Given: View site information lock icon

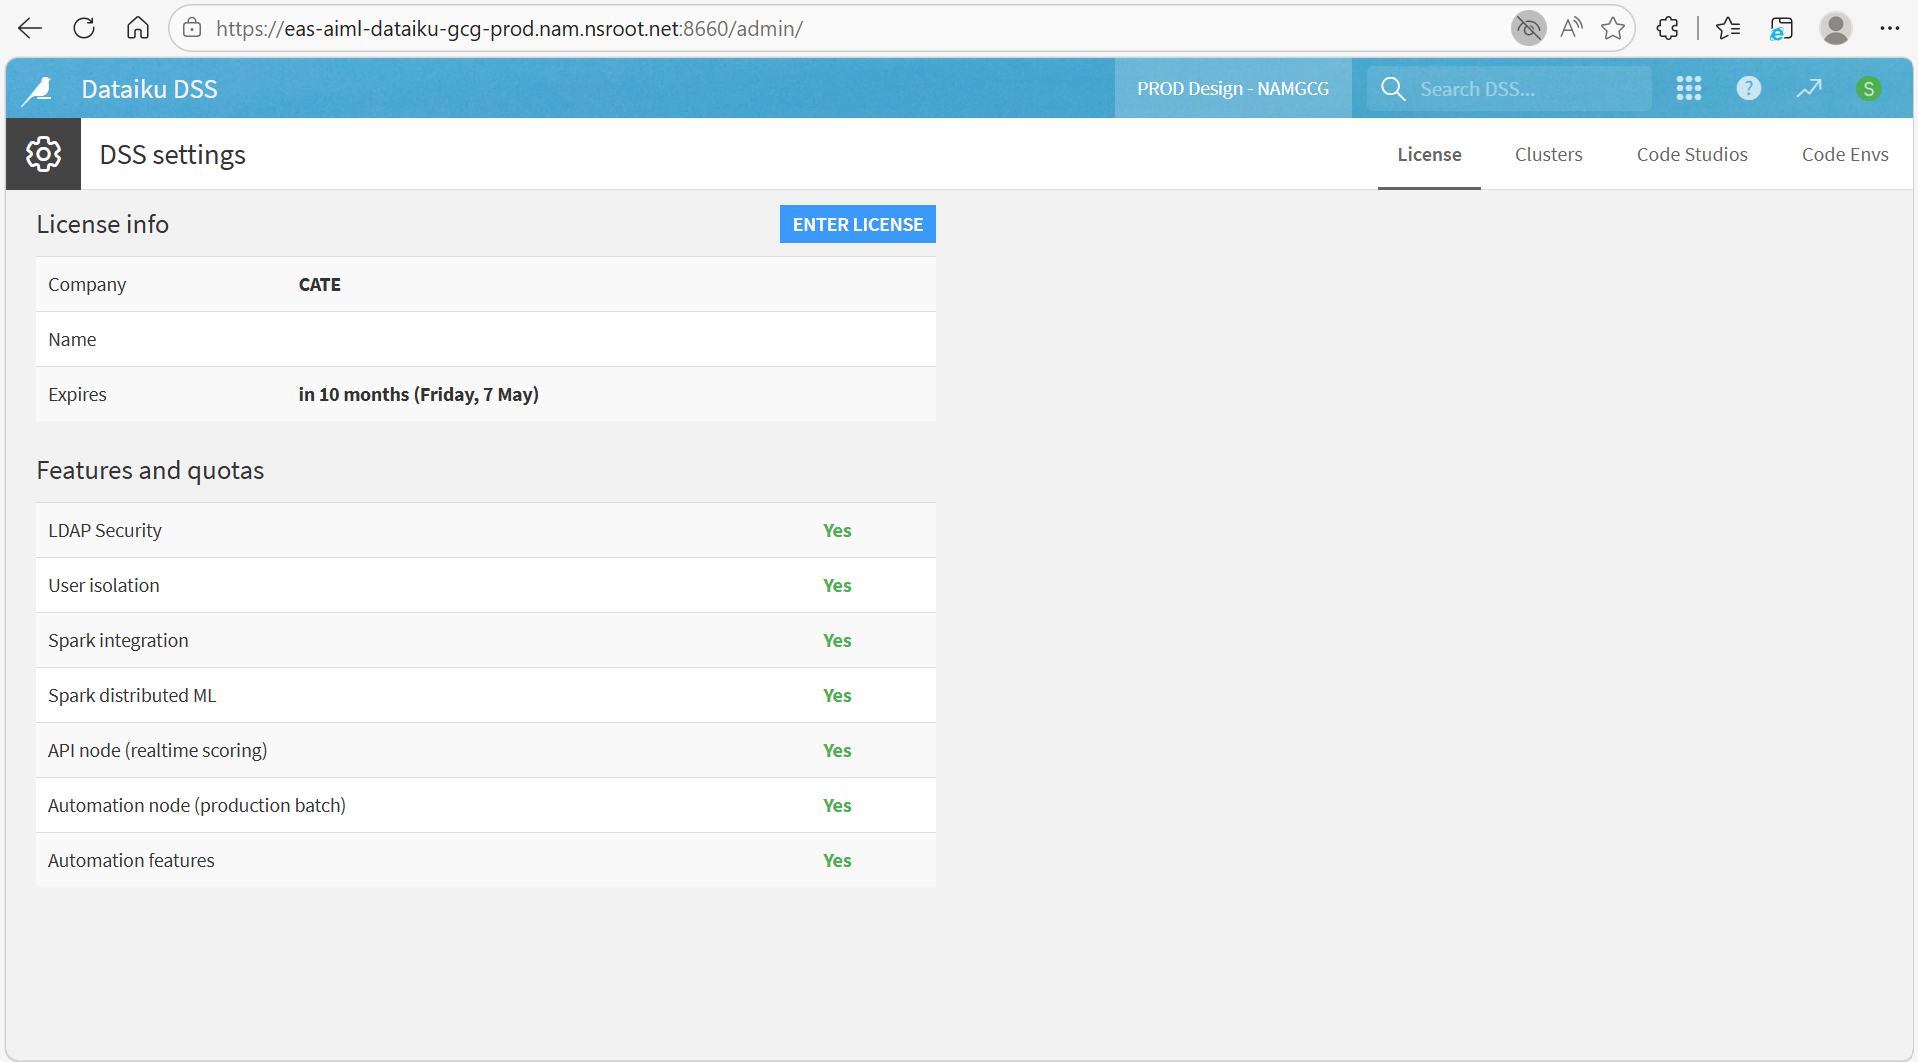Looking at the screenshot, I should (x=192, y=28).
